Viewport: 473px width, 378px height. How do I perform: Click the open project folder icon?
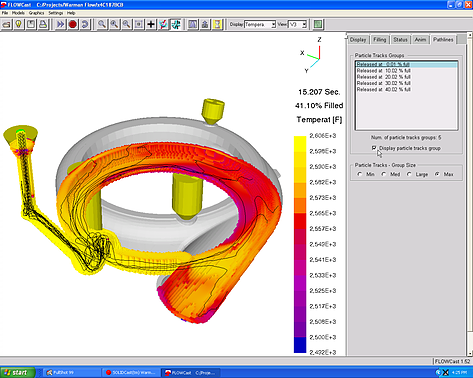(x=7, y=24)
